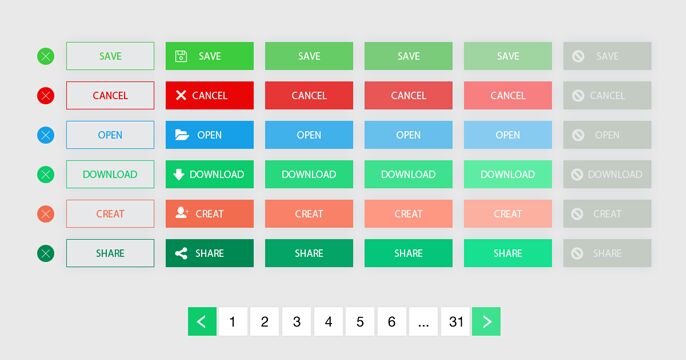Screen dimensions: 686x360
Task: Click the CREAT button with add-user icon
Action: pyautogui.click(x=210, y=213)
